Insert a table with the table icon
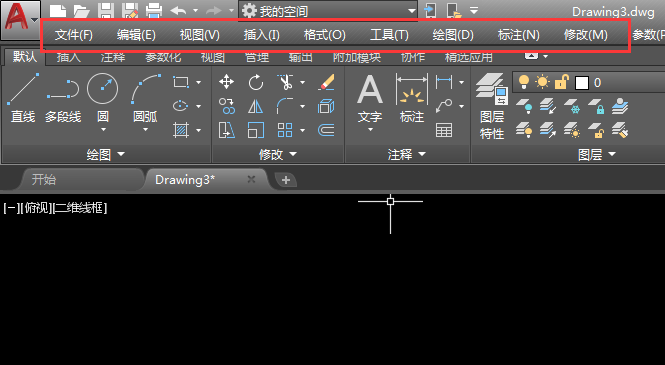Screen dimensions: 665x365 (444, 130)
